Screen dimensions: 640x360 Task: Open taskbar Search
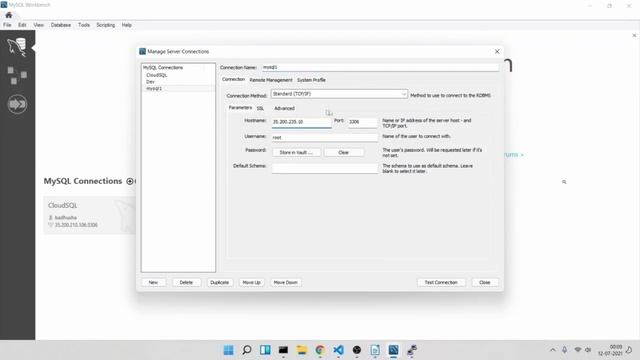pos(247,350)
